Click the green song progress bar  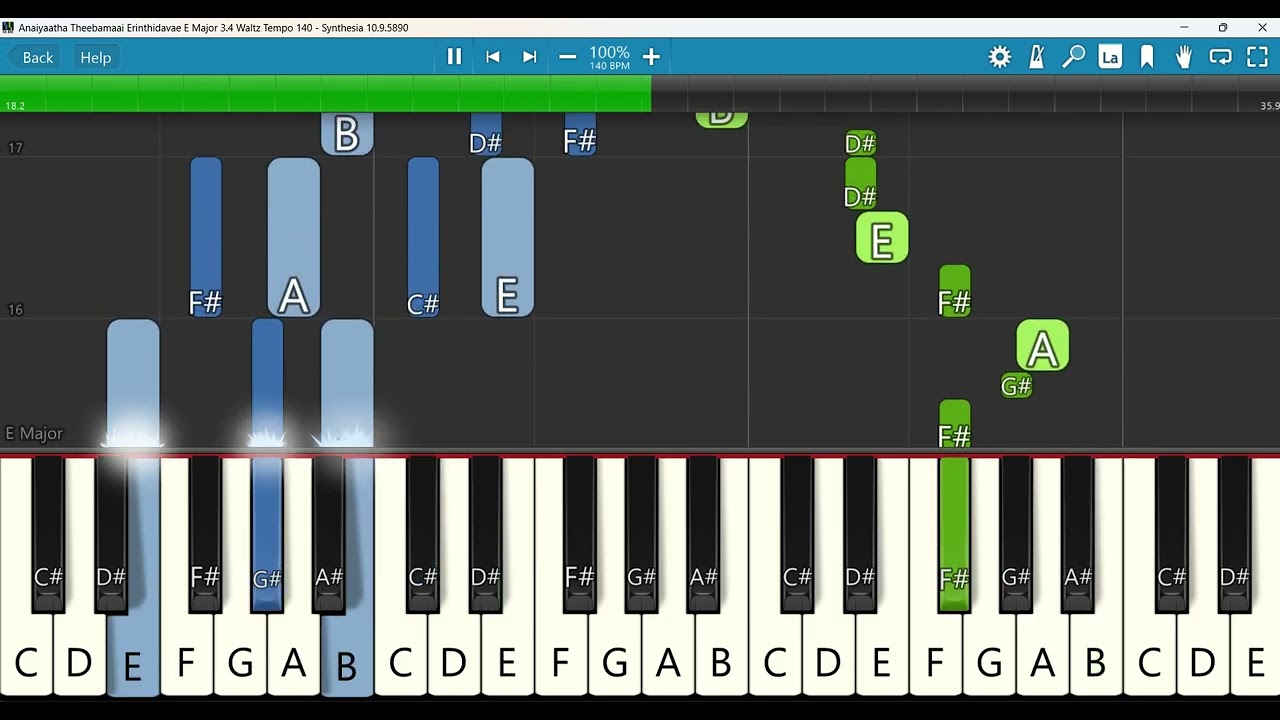pos(325,93)
